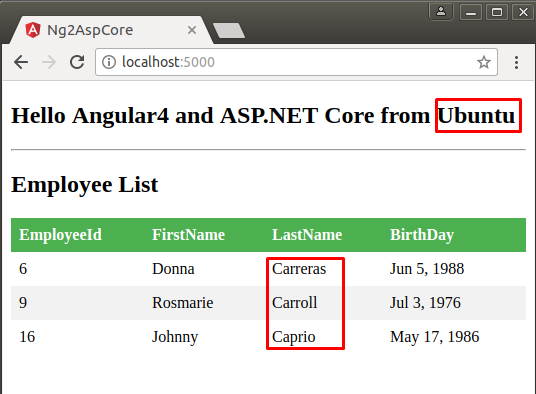Click the Hello Angular4 and ASP.NET Core heading
536x394 pixels.
click(263, 116)
